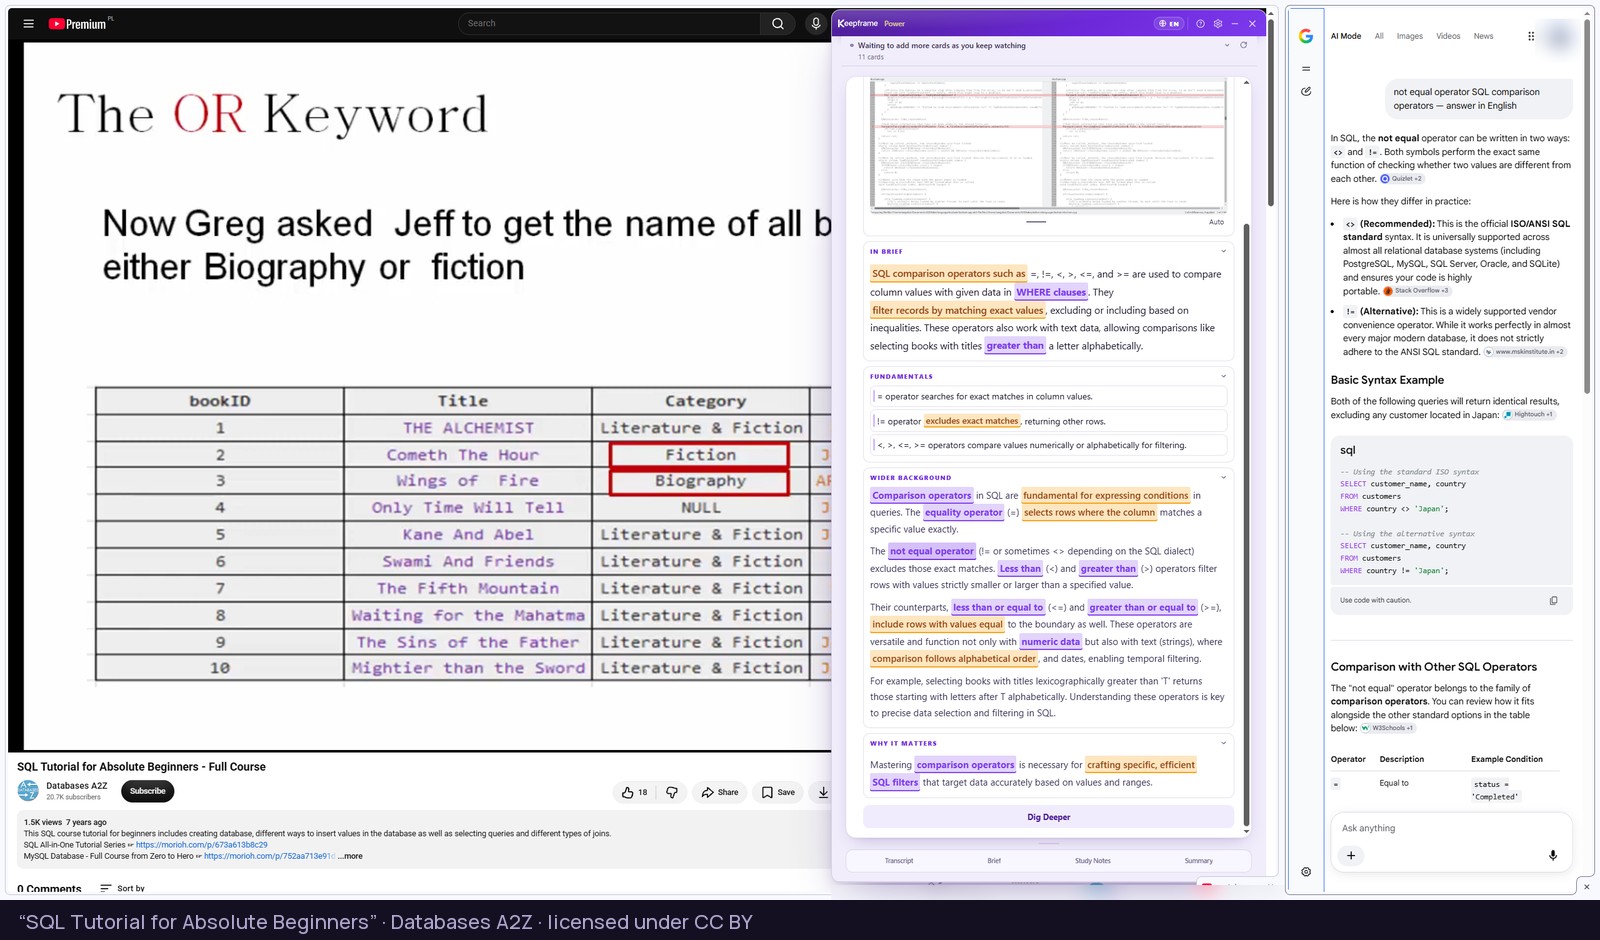1600x940 pixels.
Task: Start a new AI Mode chat
Action: point(1306,91)
